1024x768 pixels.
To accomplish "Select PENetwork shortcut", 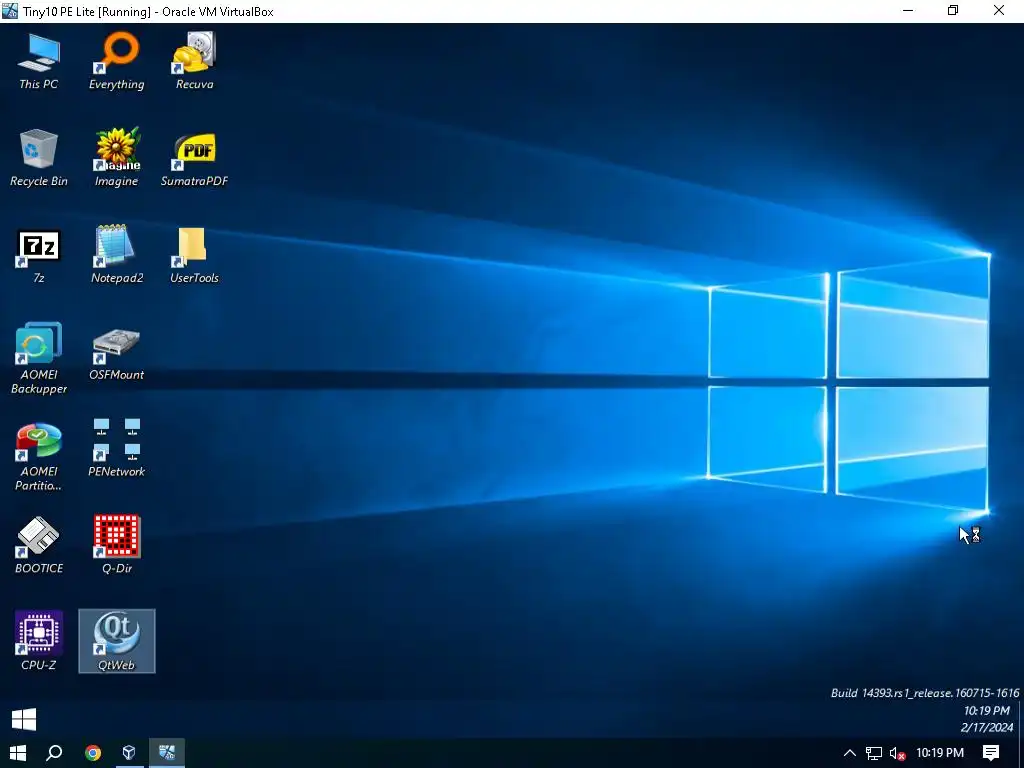I will click(x=117, y=448).
